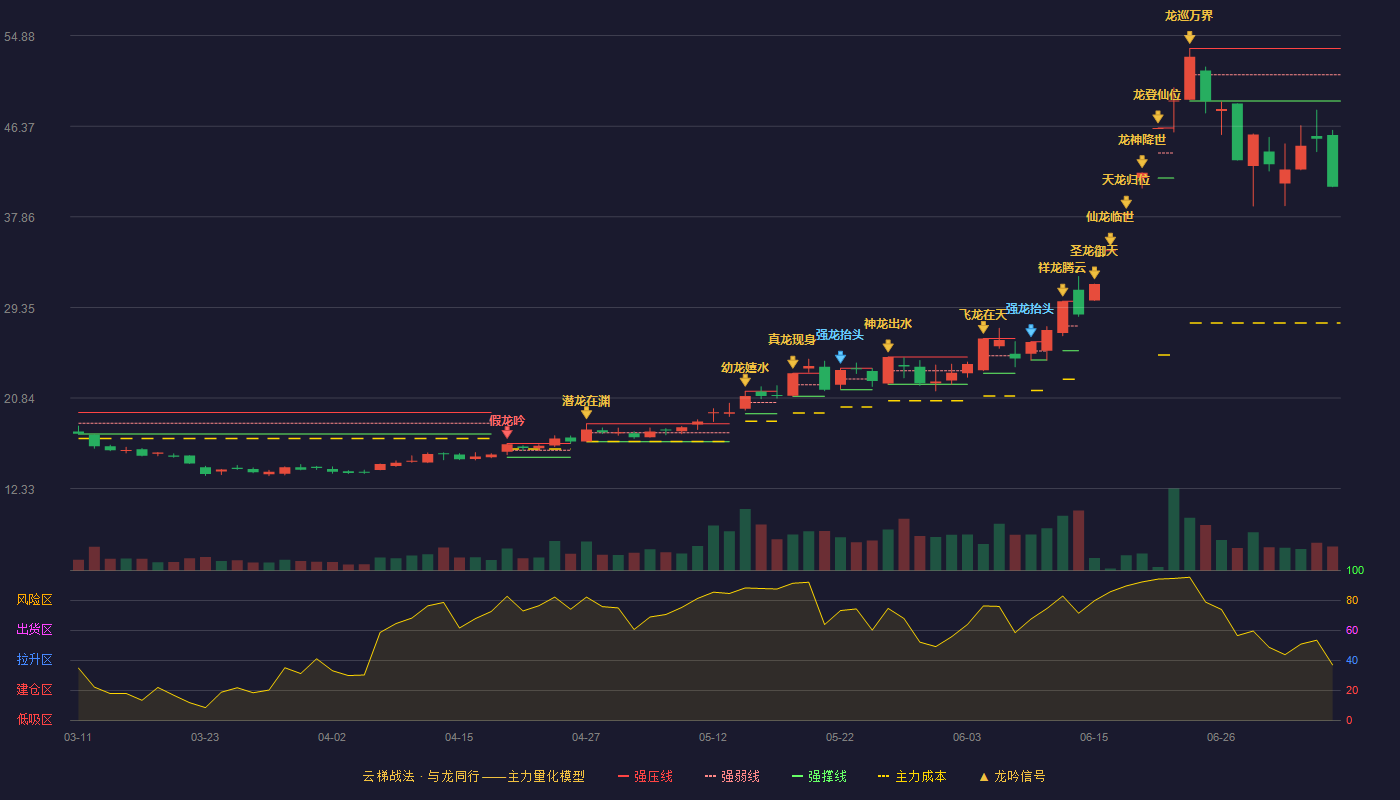The width and height of the screenshot is (1400, 800).
Task: Click the 出货区 zone label
Action: click(x=34, y=630)
